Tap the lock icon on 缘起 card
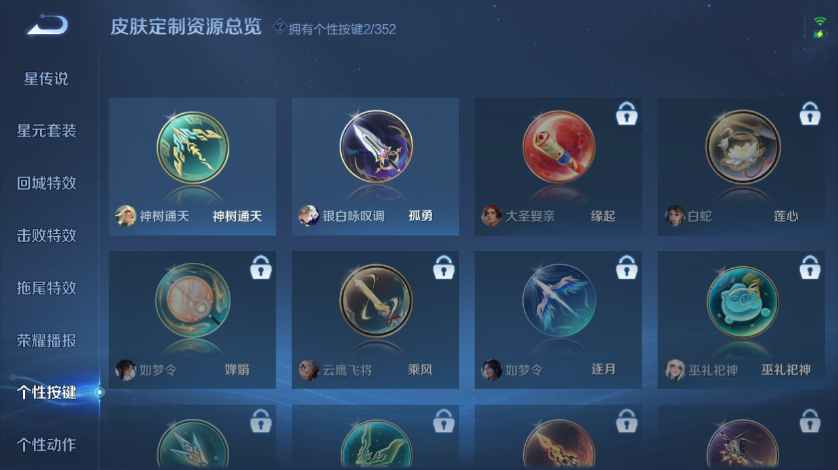 coord(626,113)
